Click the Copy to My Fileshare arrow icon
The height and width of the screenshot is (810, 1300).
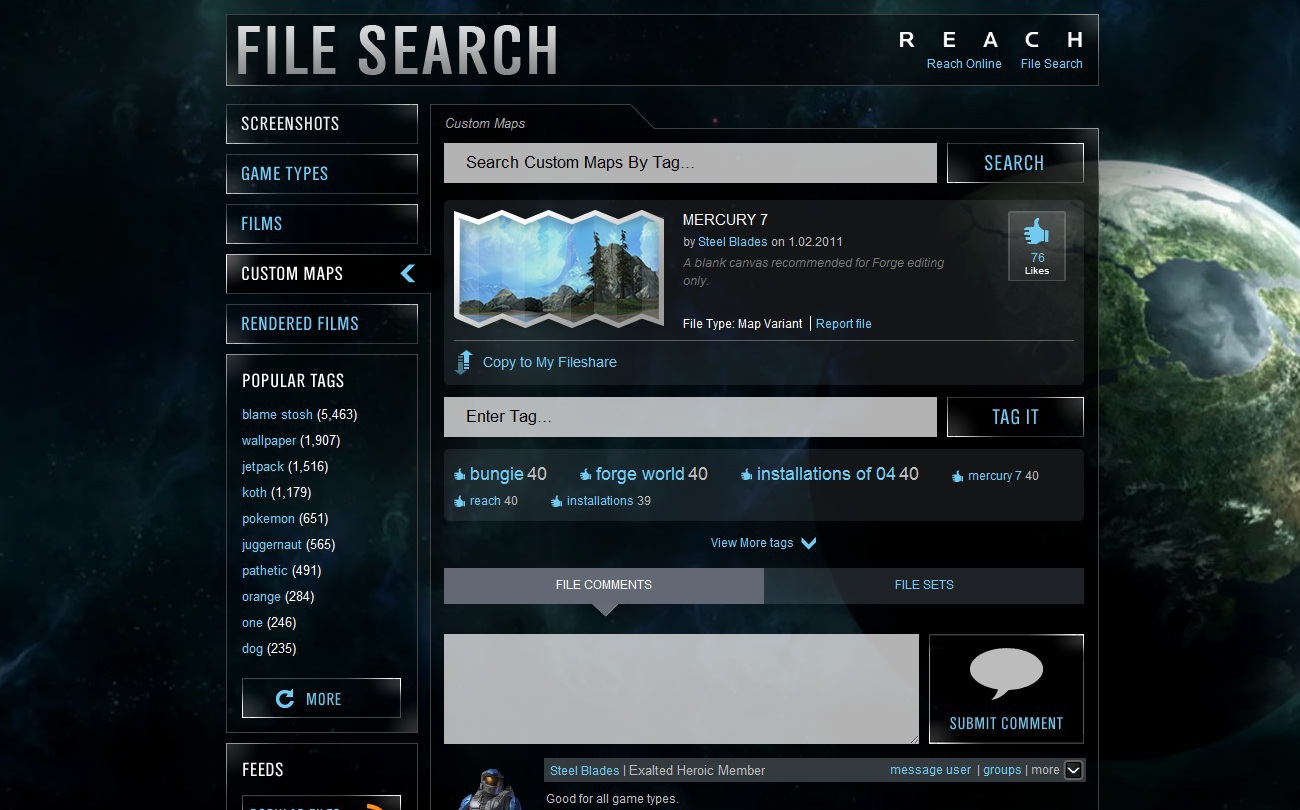(x=463, y=362)
